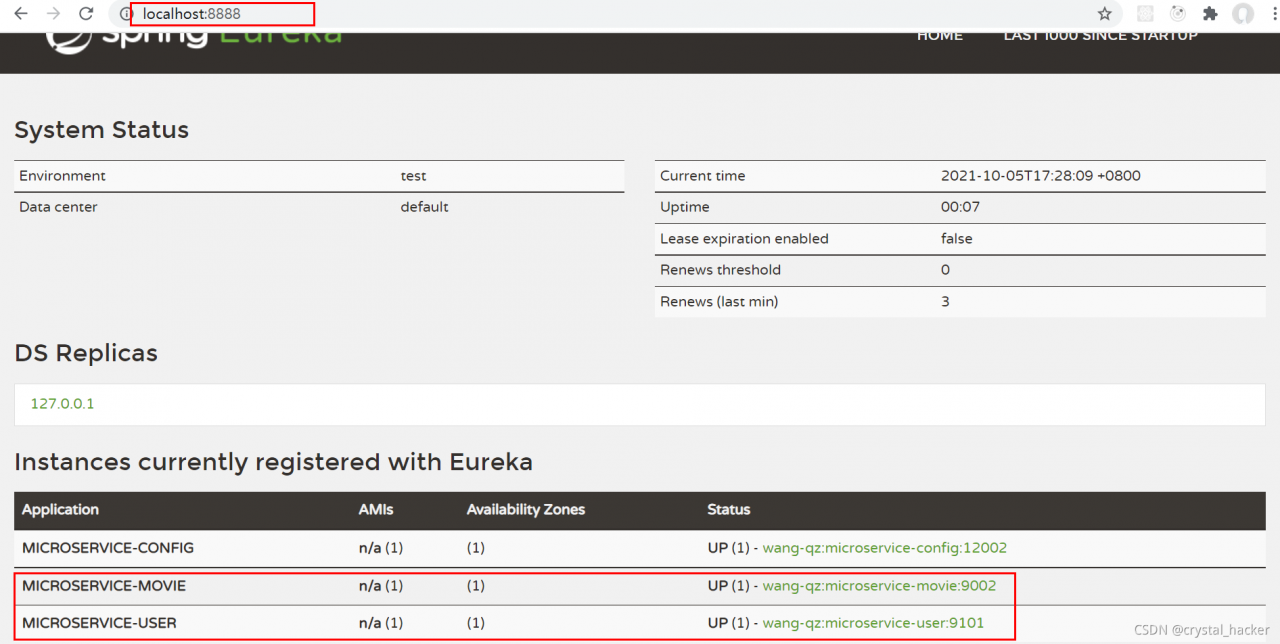Go back with the browser back arrow
This screenshot has height=644, width=1280.
pyautogui.click(x=21, y=14)
